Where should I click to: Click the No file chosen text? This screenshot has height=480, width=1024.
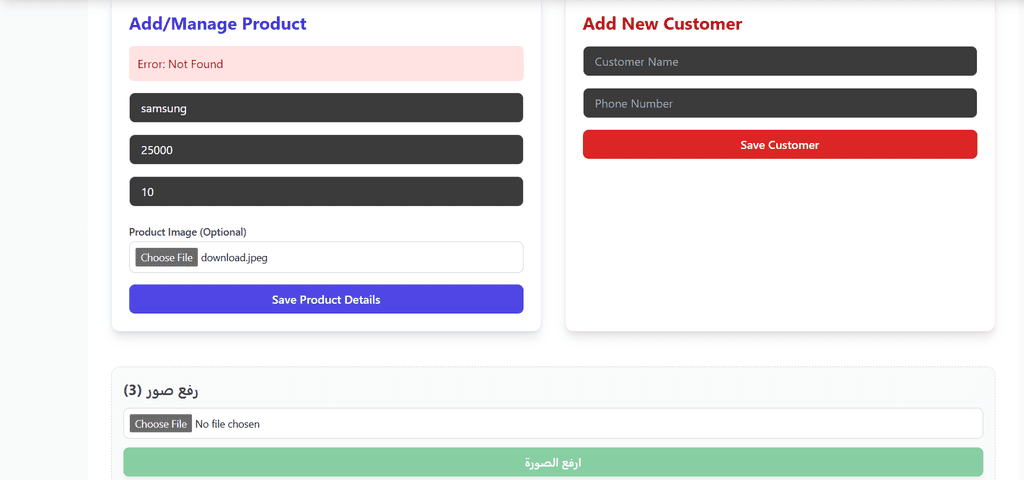click(x=227, y=424)
